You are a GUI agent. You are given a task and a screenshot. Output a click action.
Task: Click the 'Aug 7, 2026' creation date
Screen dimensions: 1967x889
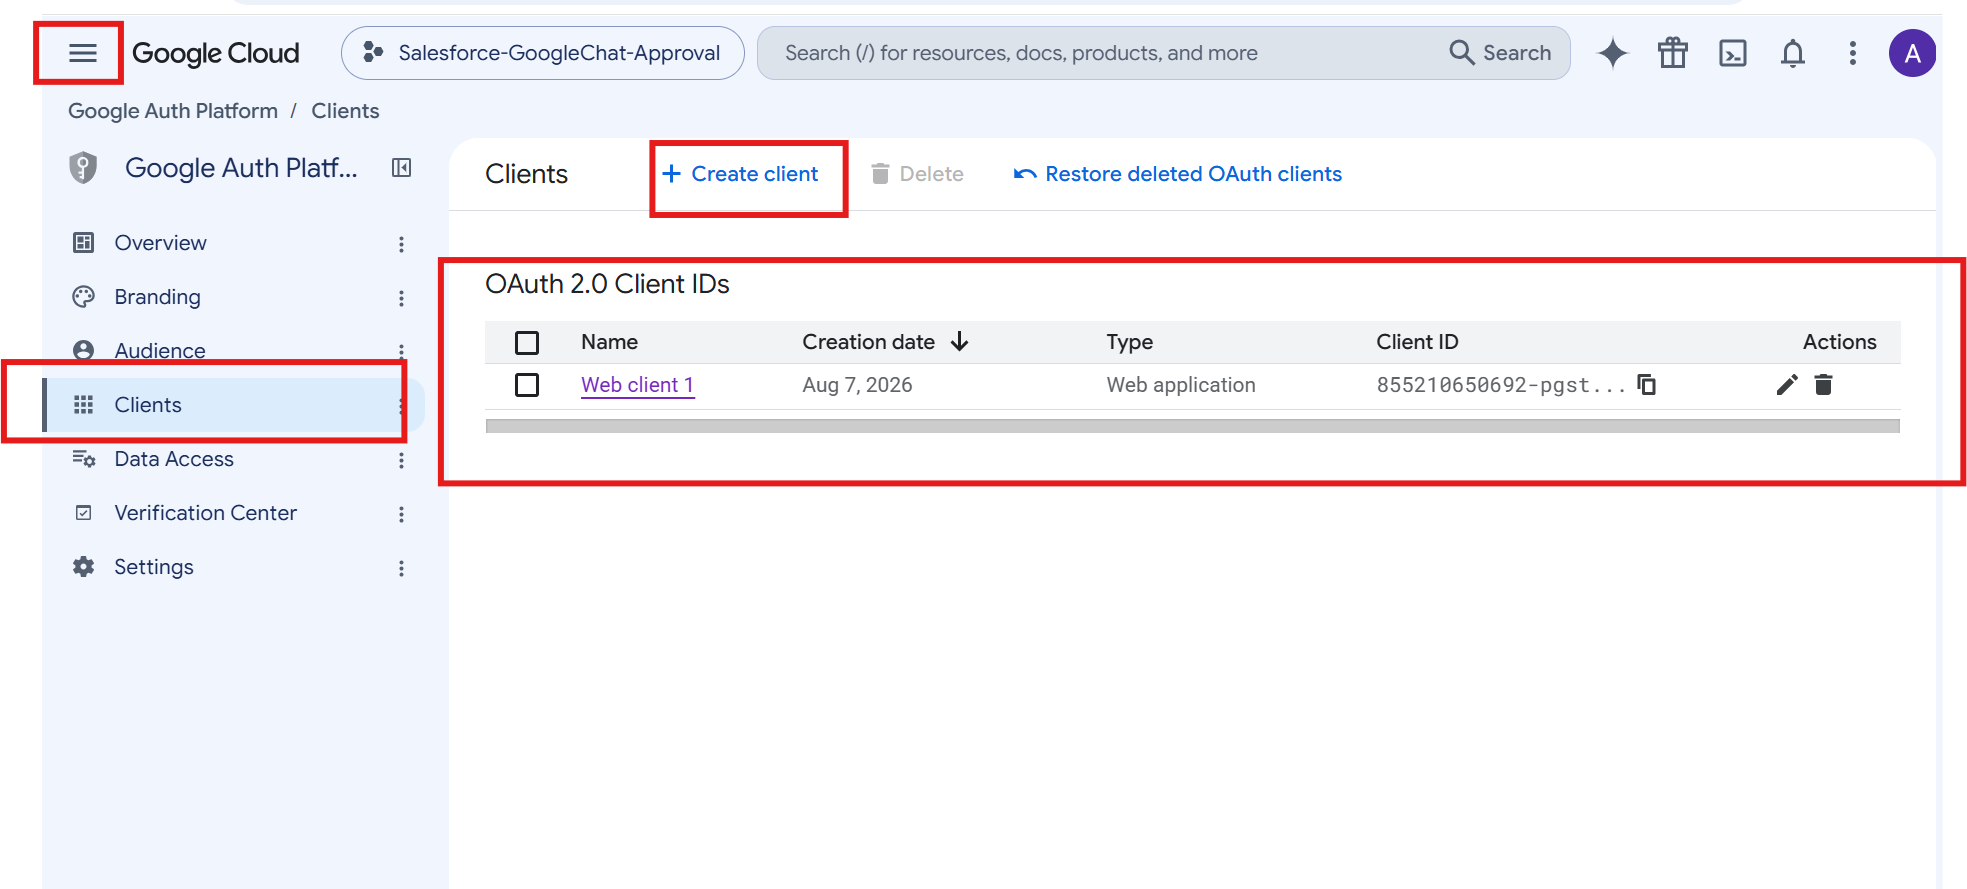click(857, 385)
